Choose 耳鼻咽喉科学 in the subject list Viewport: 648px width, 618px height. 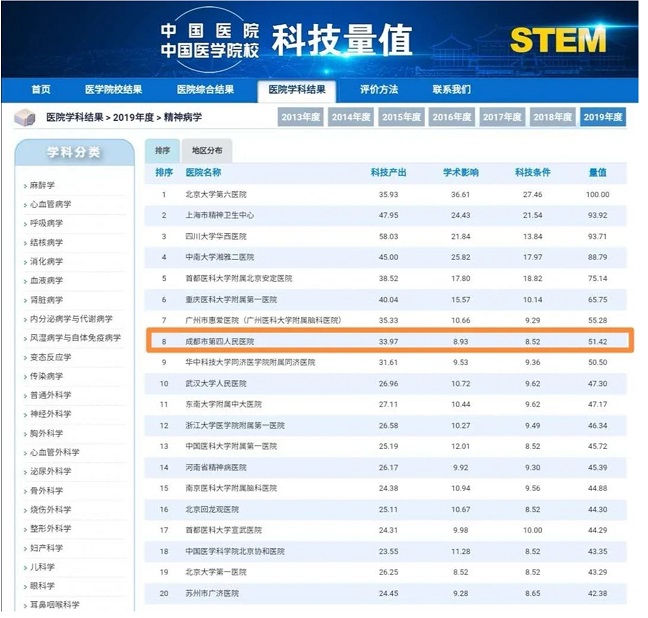pos(55,605)
